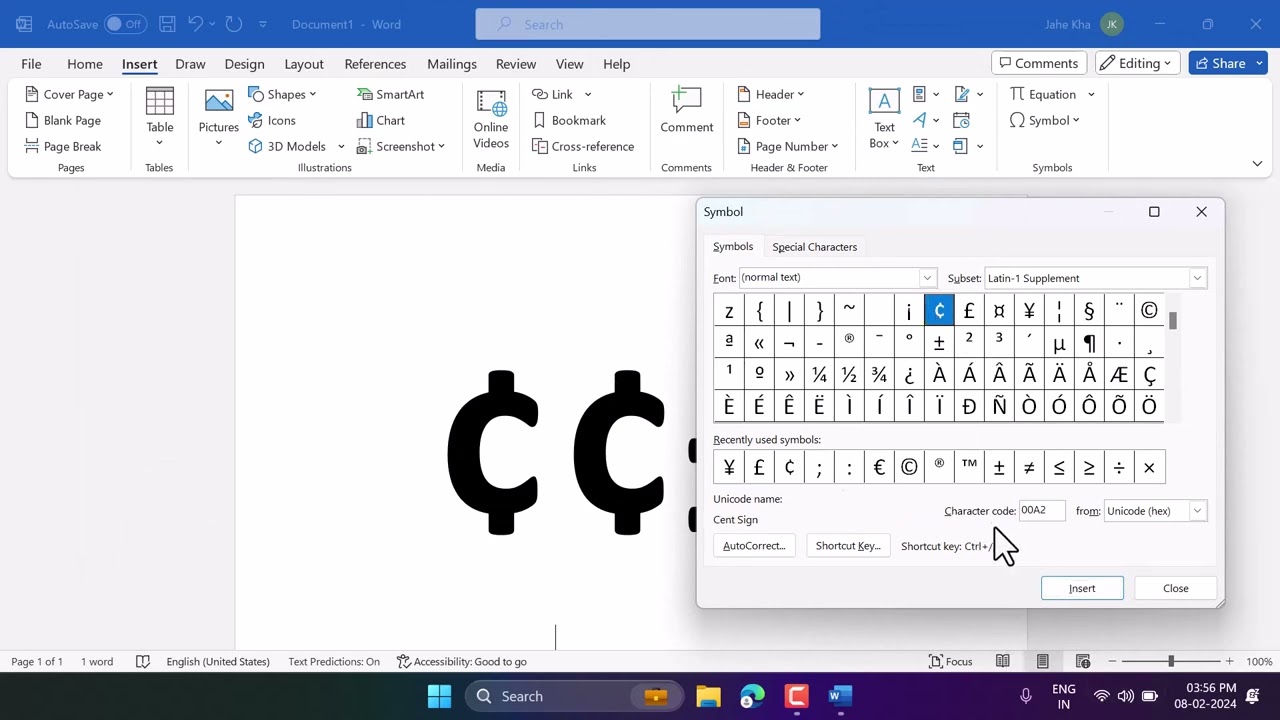
Task: Open the Home ribbon tab
Action: point(85,64)
